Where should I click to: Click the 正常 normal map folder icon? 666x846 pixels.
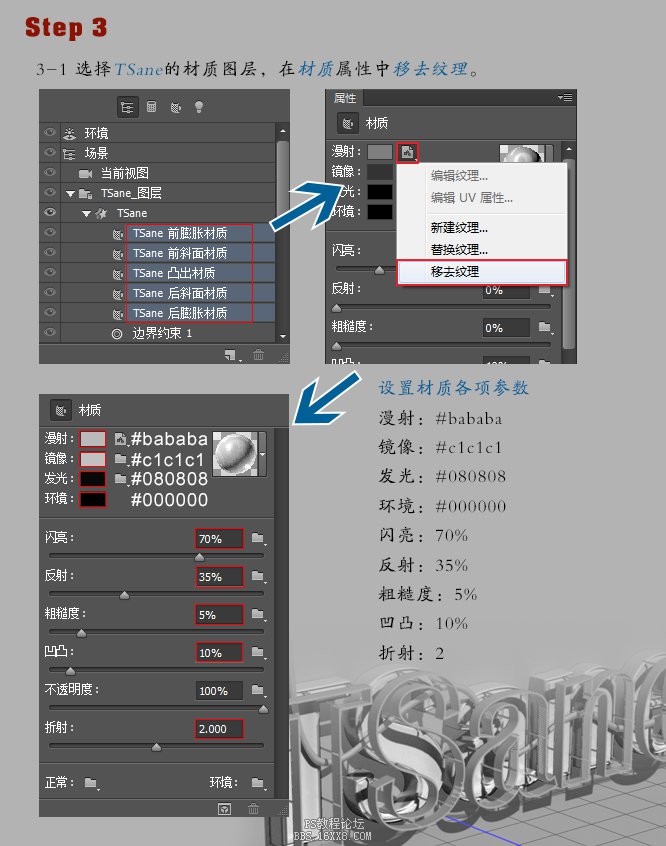[91, 782]
